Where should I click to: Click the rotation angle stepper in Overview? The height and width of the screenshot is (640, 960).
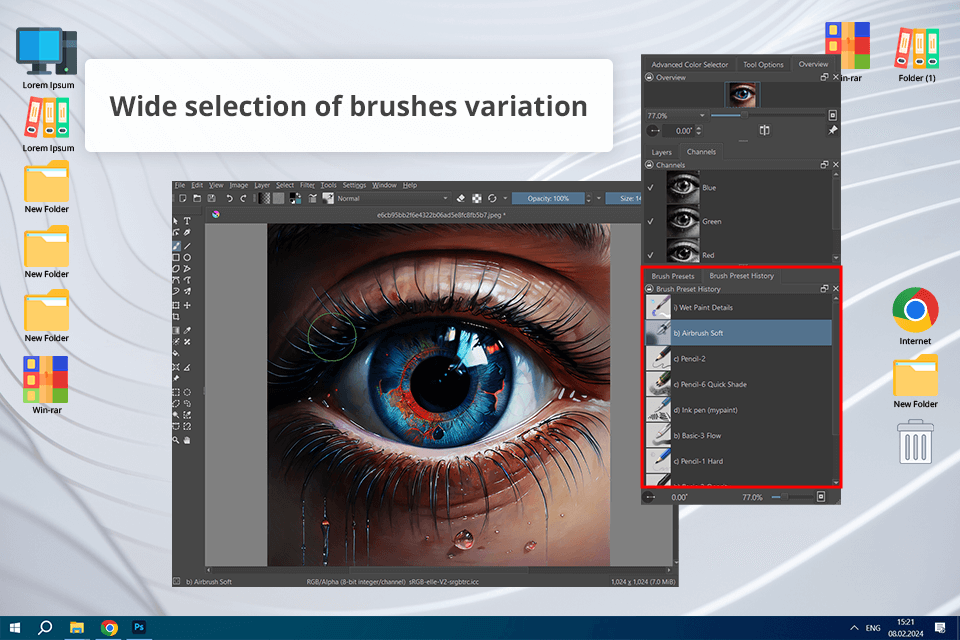pos(699,130)
